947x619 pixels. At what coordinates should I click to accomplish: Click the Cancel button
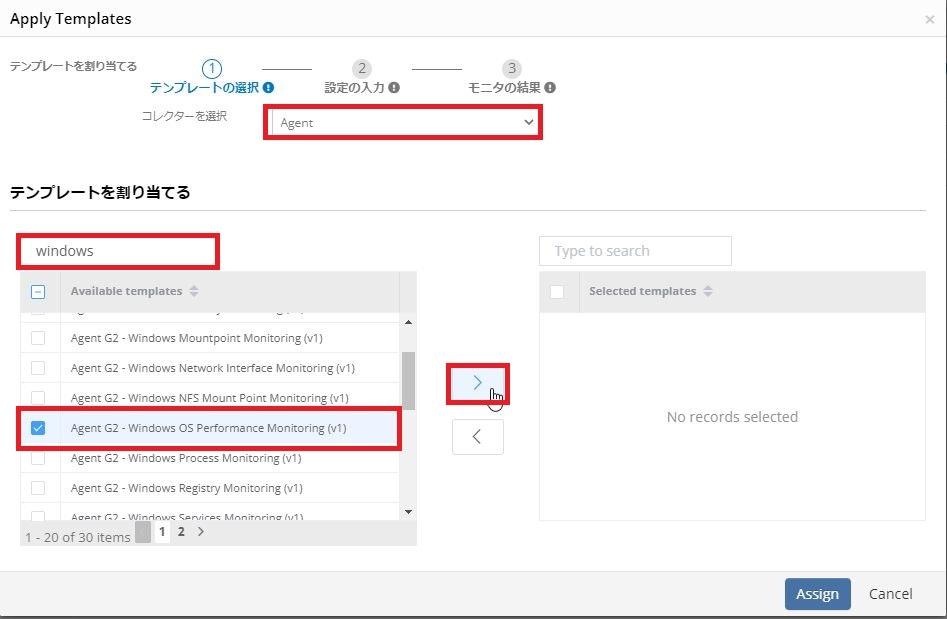[890, 594]
